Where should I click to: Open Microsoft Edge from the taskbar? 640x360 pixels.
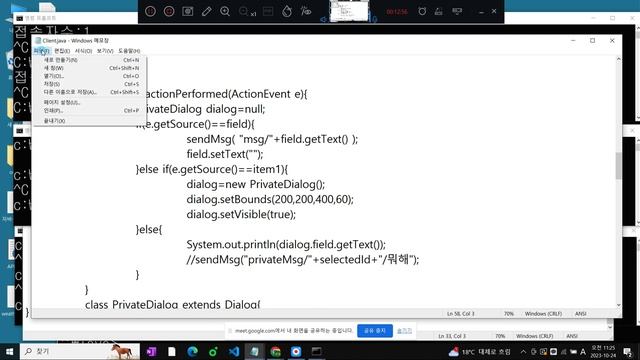(x=193, y=351)
